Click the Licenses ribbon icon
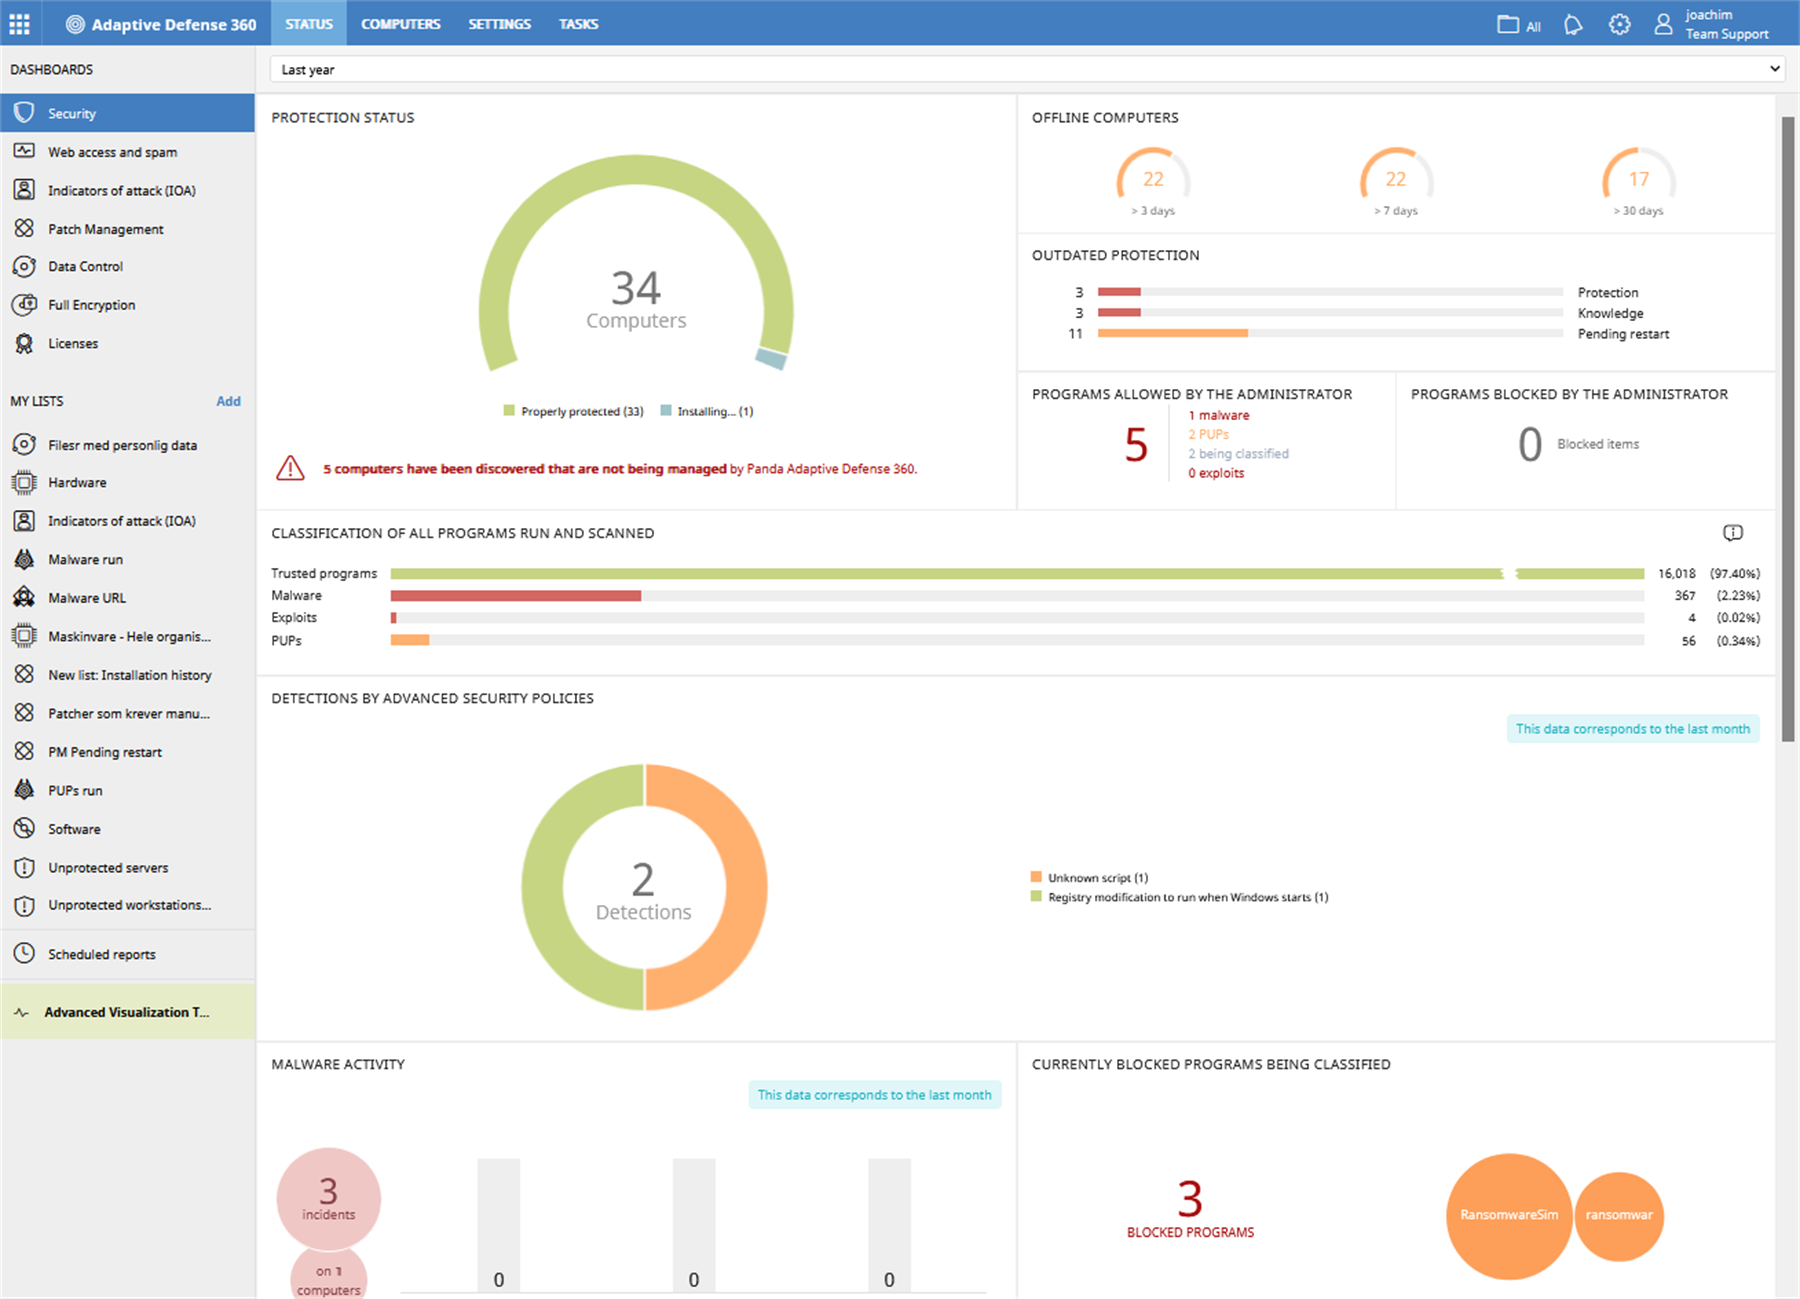Screen dimensions: 1800x1299 pyautogui.click(x=25, y=343)
